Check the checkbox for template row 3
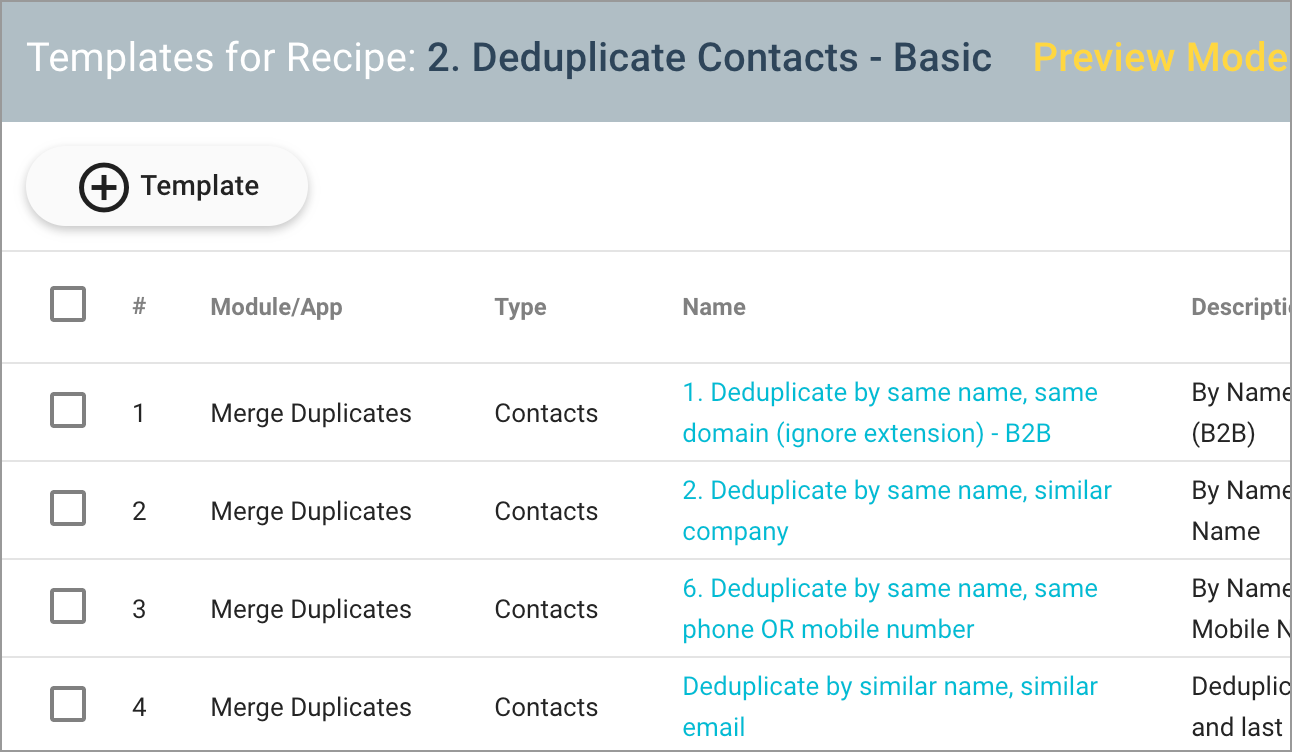1292x752 pixels. pyautogui.click(x=67, y=606)
